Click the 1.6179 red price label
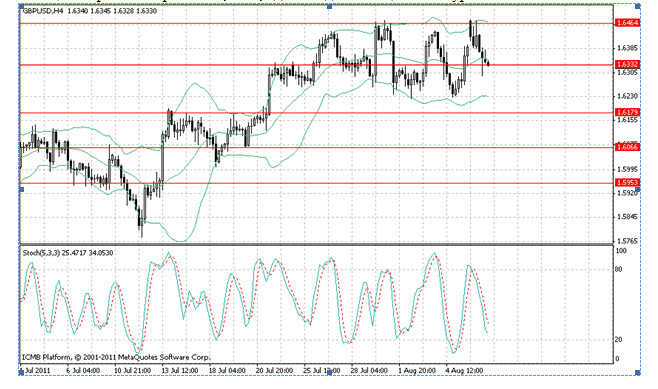The height and width of the screenshot is (389, 658). point(627,112)
